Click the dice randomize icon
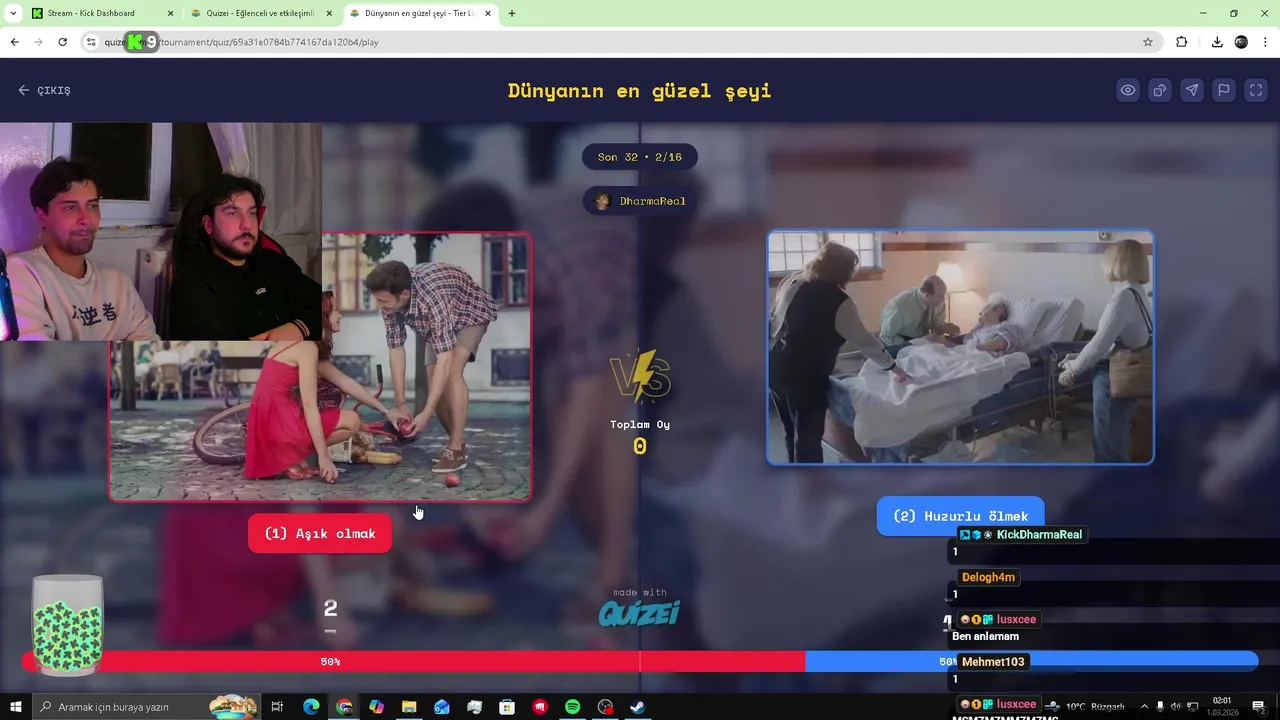 [1160, 90]
